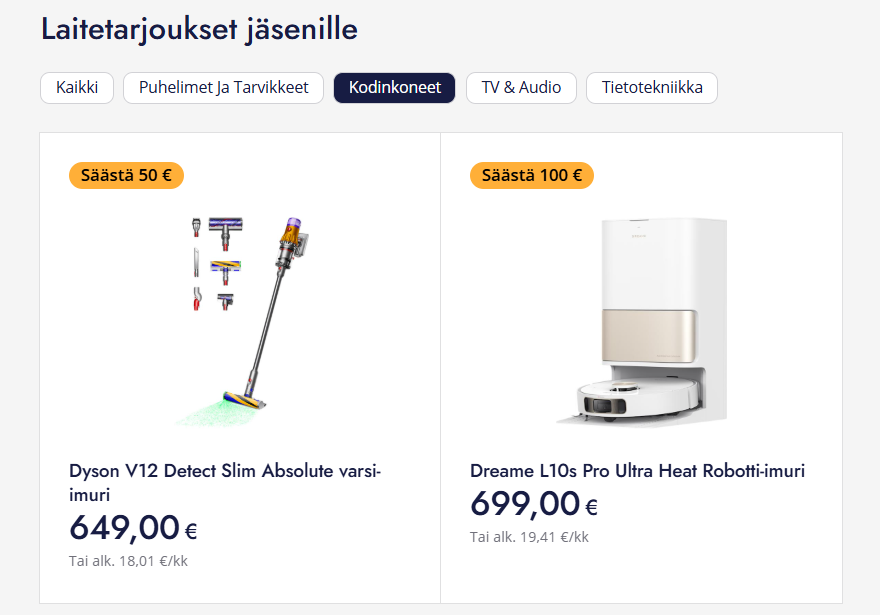This screenshot has height=615, width=880.
Task: Click the Säästä 100 € savings badge
Action: point(532,175)
